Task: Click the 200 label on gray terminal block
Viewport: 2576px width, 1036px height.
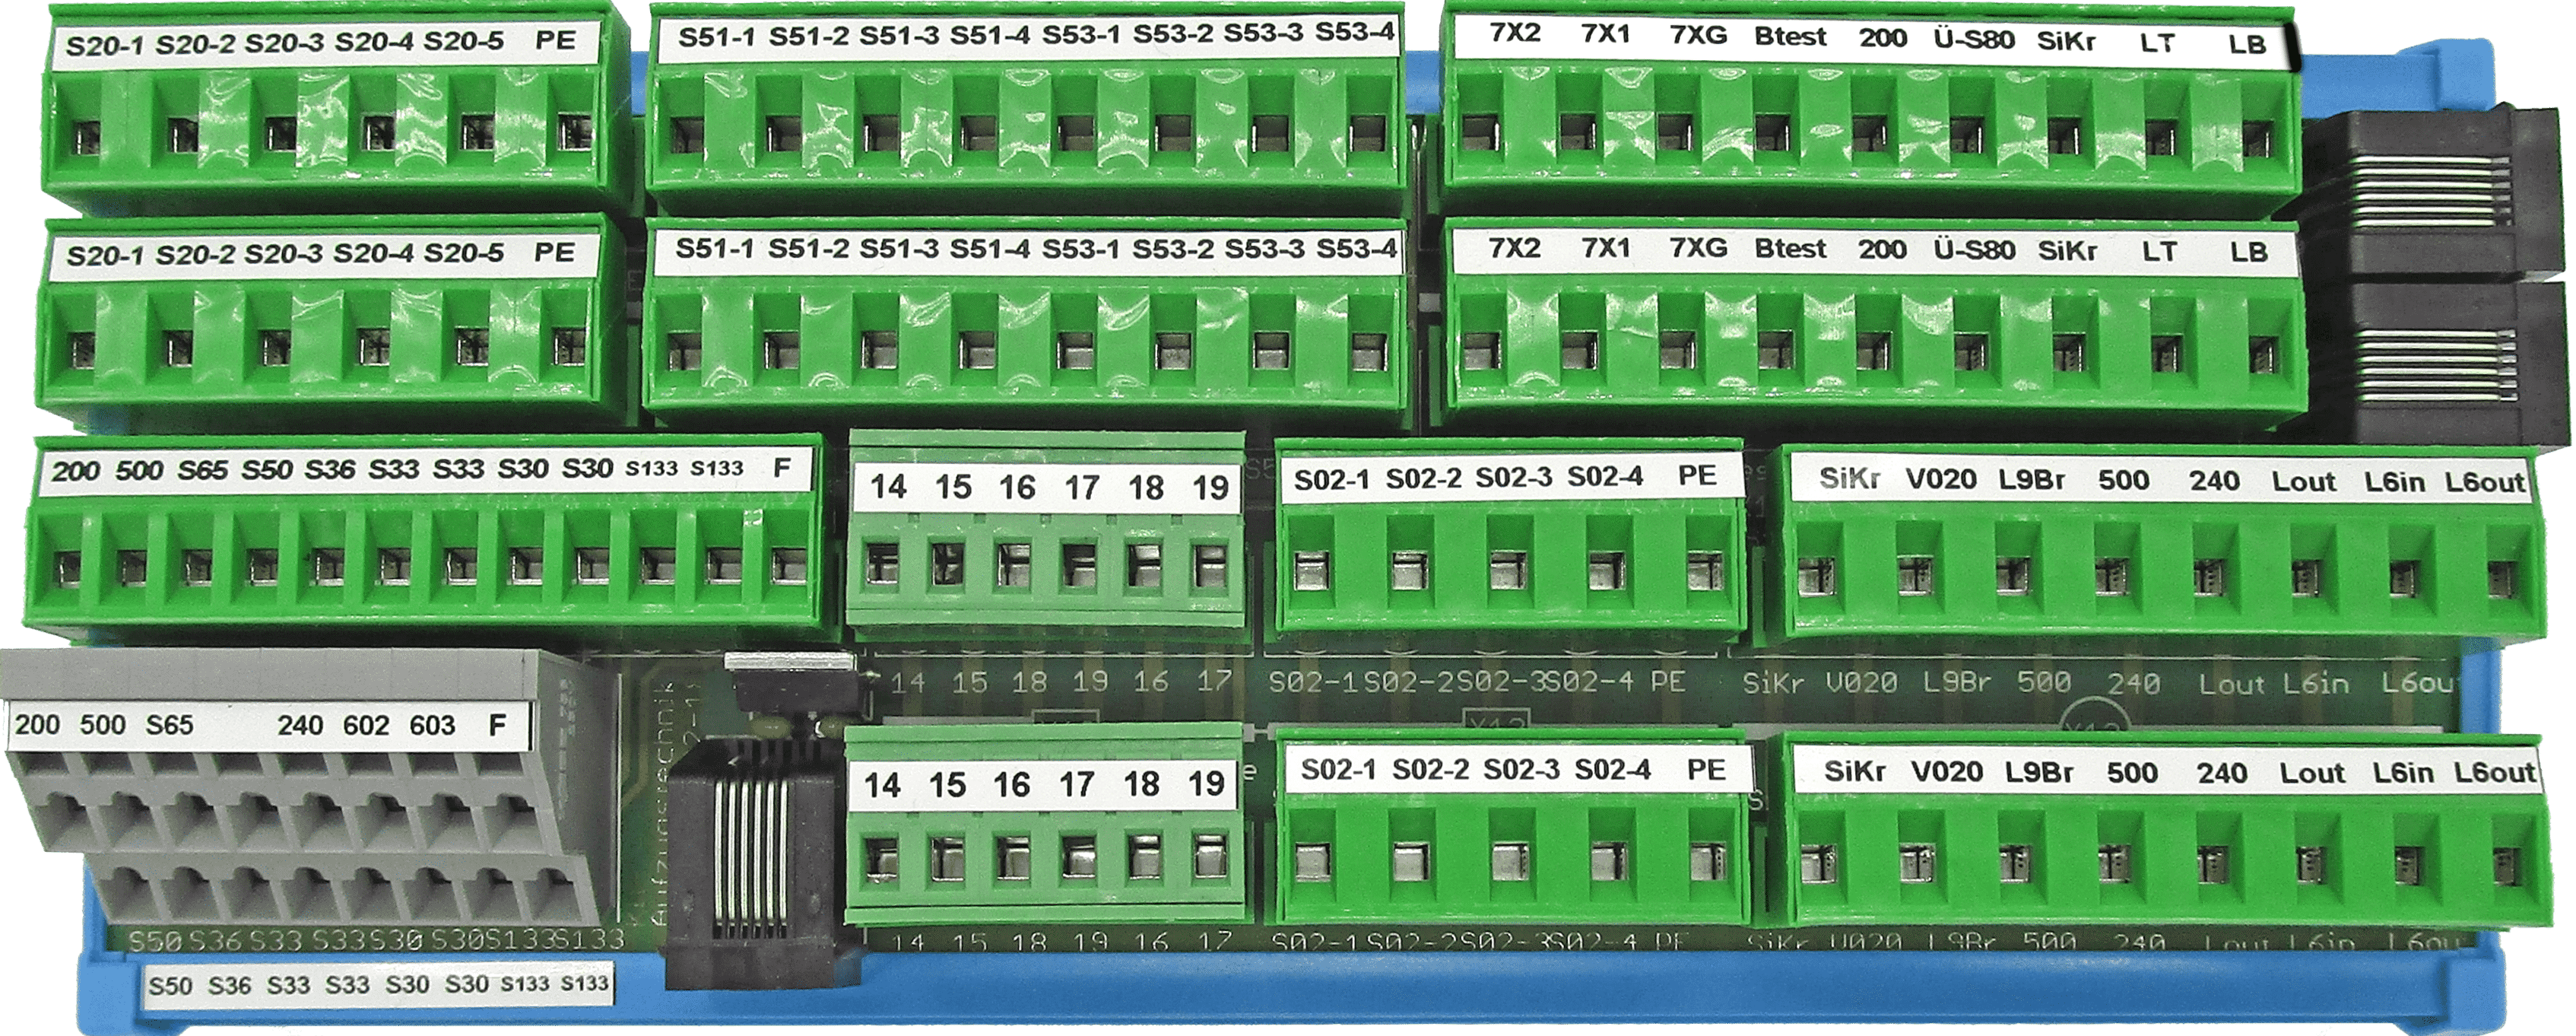Action: click(x=38, y=724)
